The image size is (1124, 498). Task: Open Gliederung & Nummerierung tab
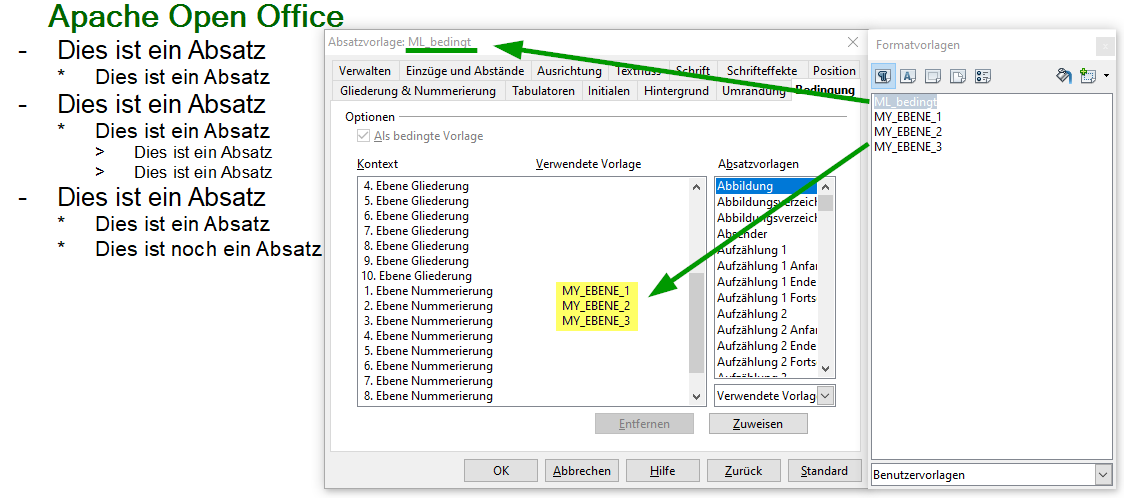click(419, 91)
